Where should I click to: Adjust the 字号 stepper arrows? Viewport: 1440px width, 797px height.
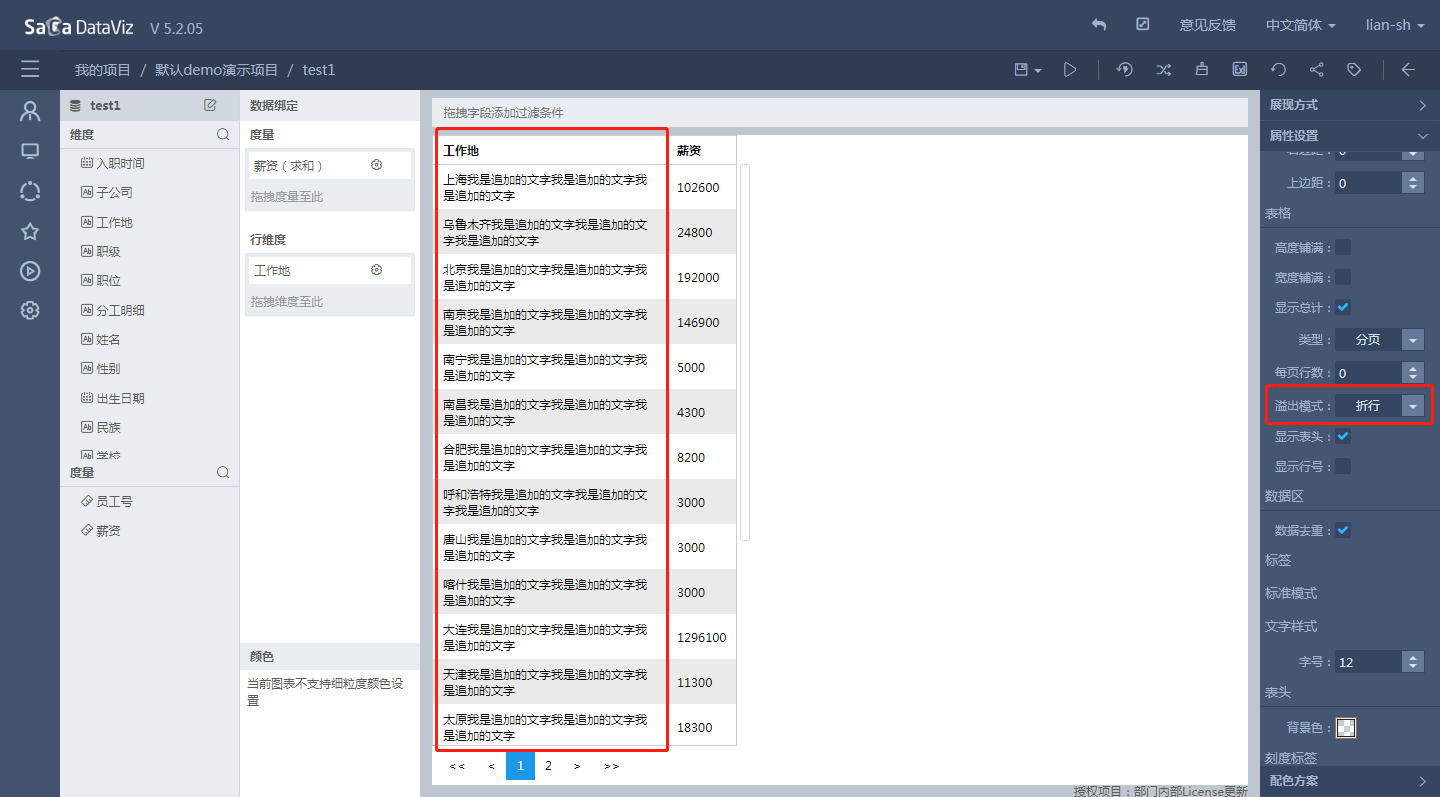coord(1413,662)
